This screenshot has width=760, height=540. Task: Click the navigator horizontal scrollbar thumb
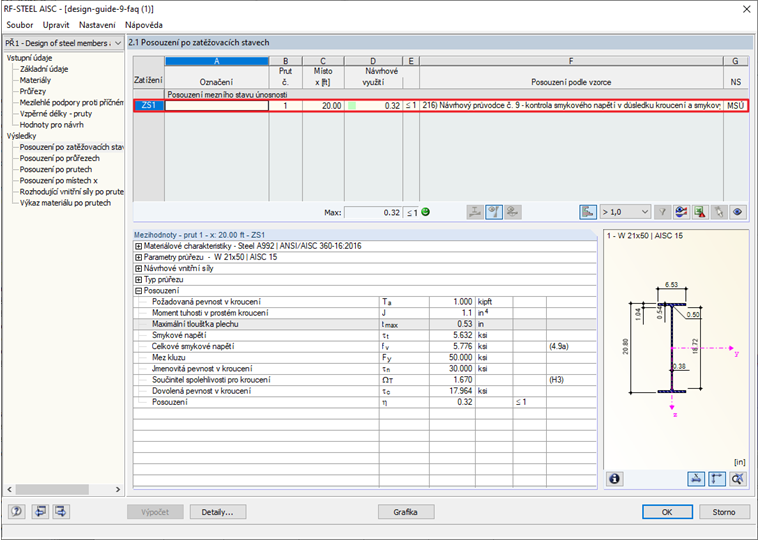[x=52, y=490]
